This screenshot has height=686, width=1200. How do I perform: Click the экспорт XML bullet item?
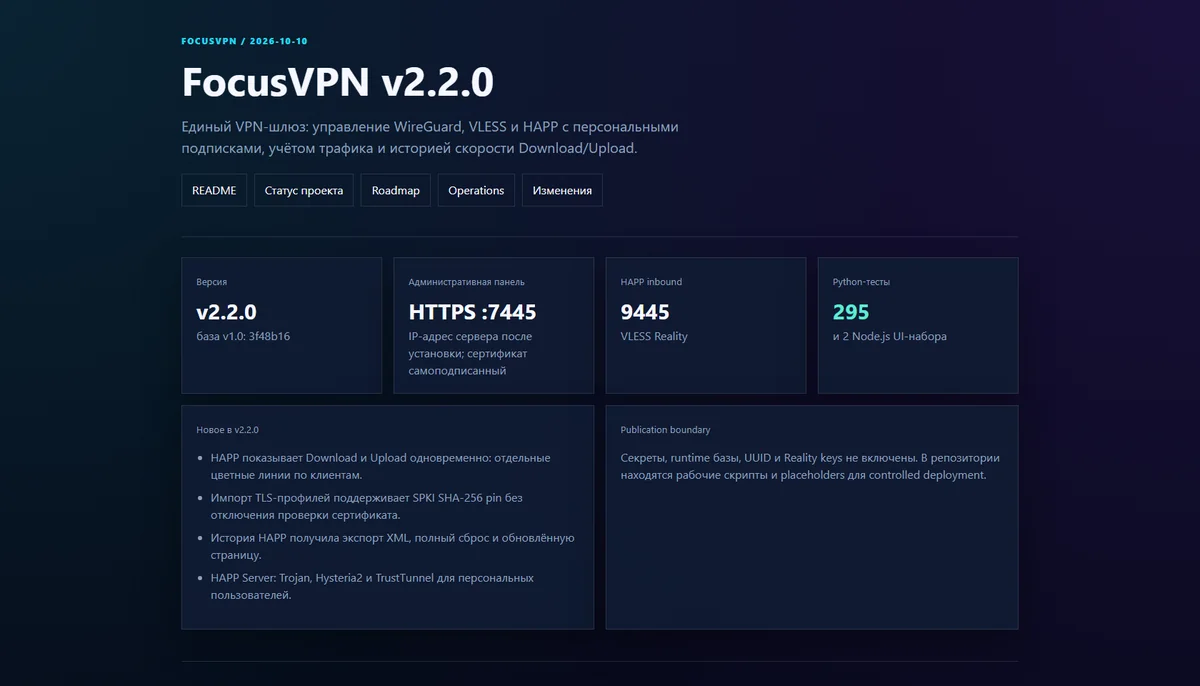click(x=392, y=546)
